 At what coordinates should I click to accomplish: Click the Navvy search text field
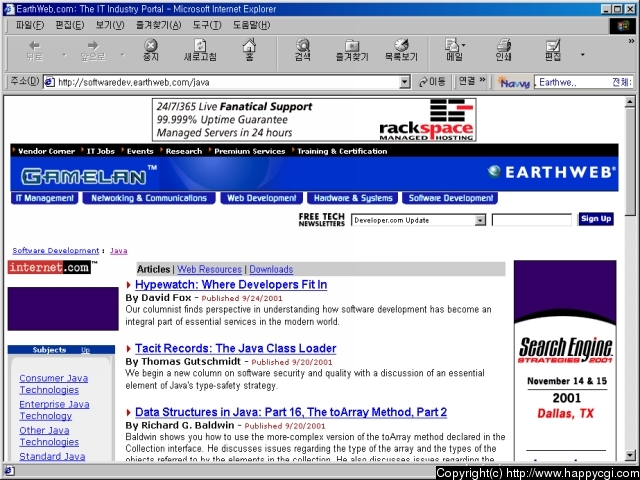(x=585, y=82)
